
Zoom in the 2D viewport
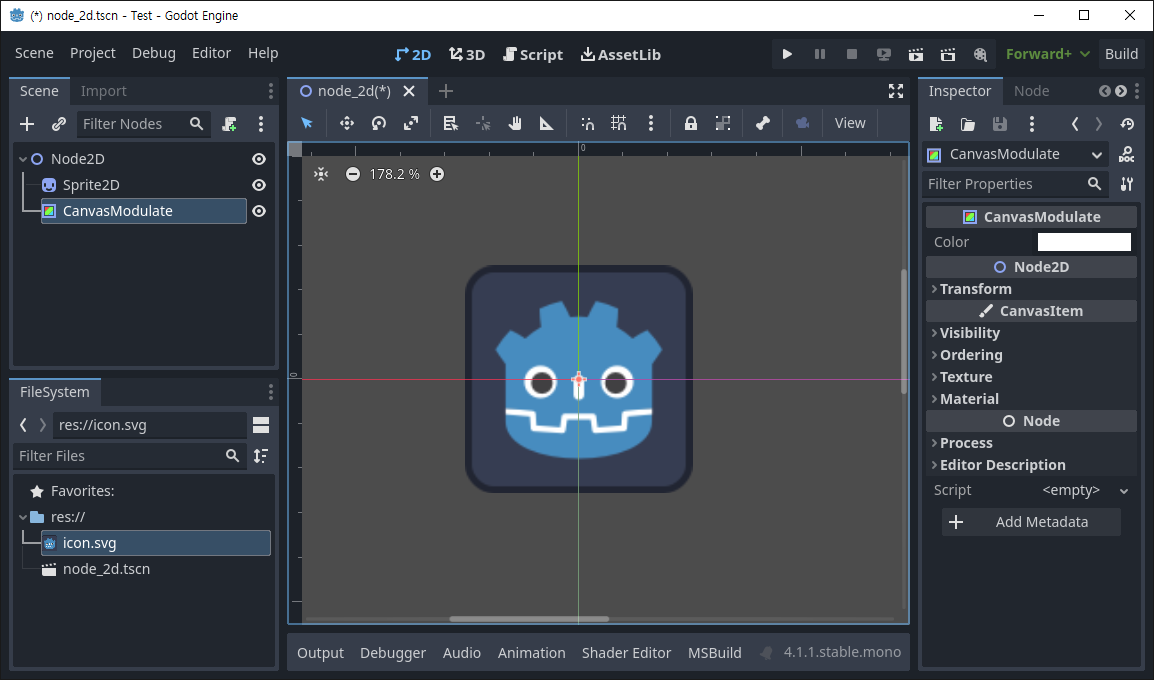437,174
